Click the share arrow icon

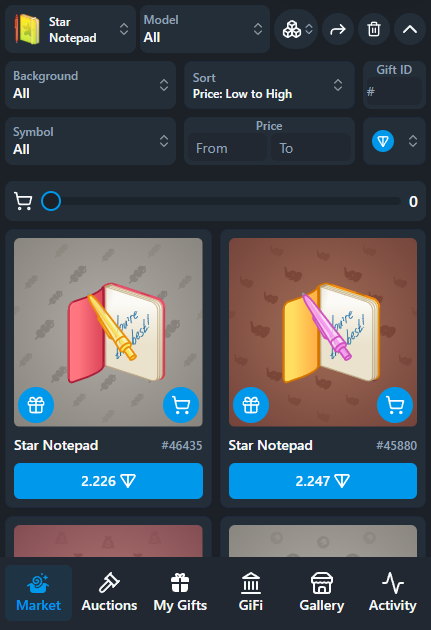338,29
